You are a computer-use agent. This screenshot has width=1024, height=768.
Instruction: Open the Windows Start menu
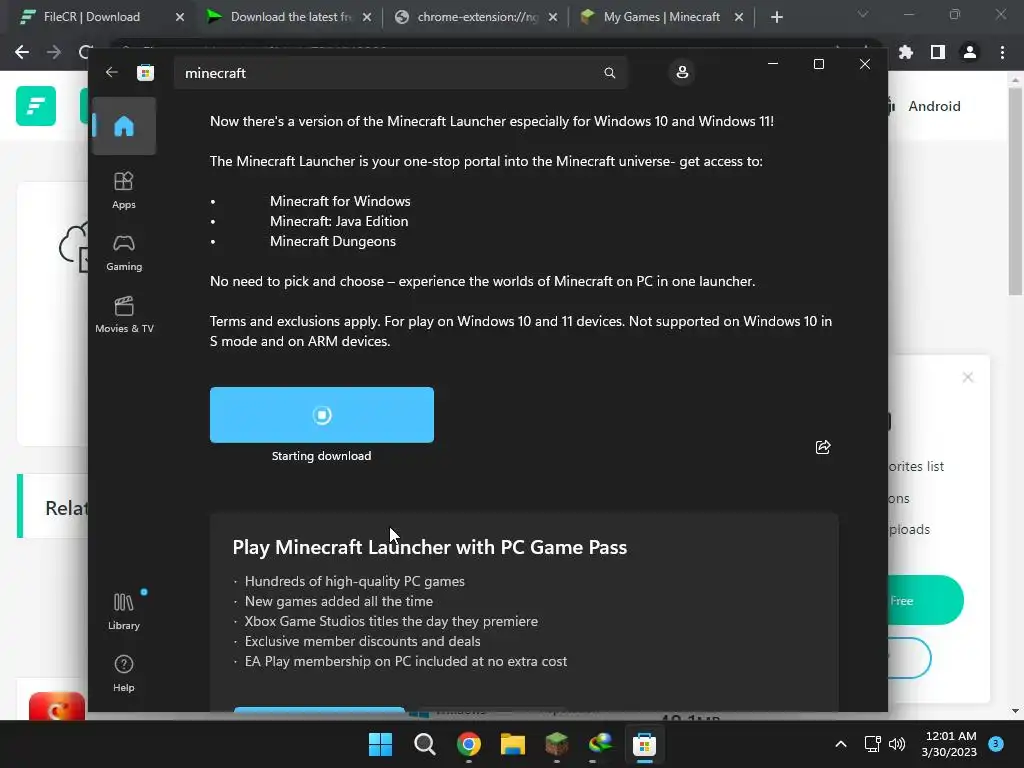[380, 744]
